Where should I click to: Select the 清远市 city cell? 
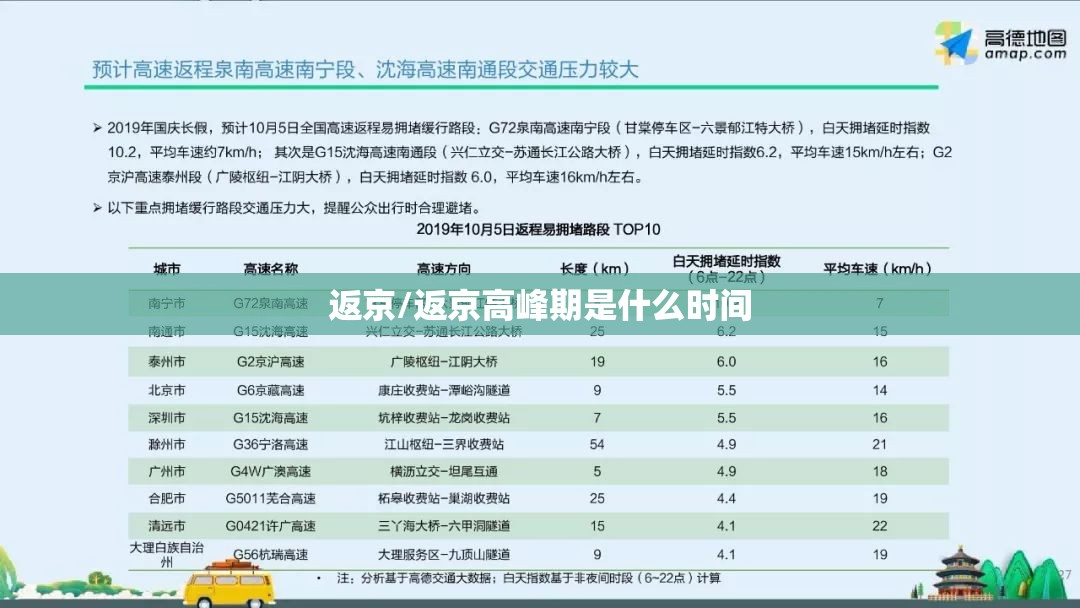[x=167, y=526]
